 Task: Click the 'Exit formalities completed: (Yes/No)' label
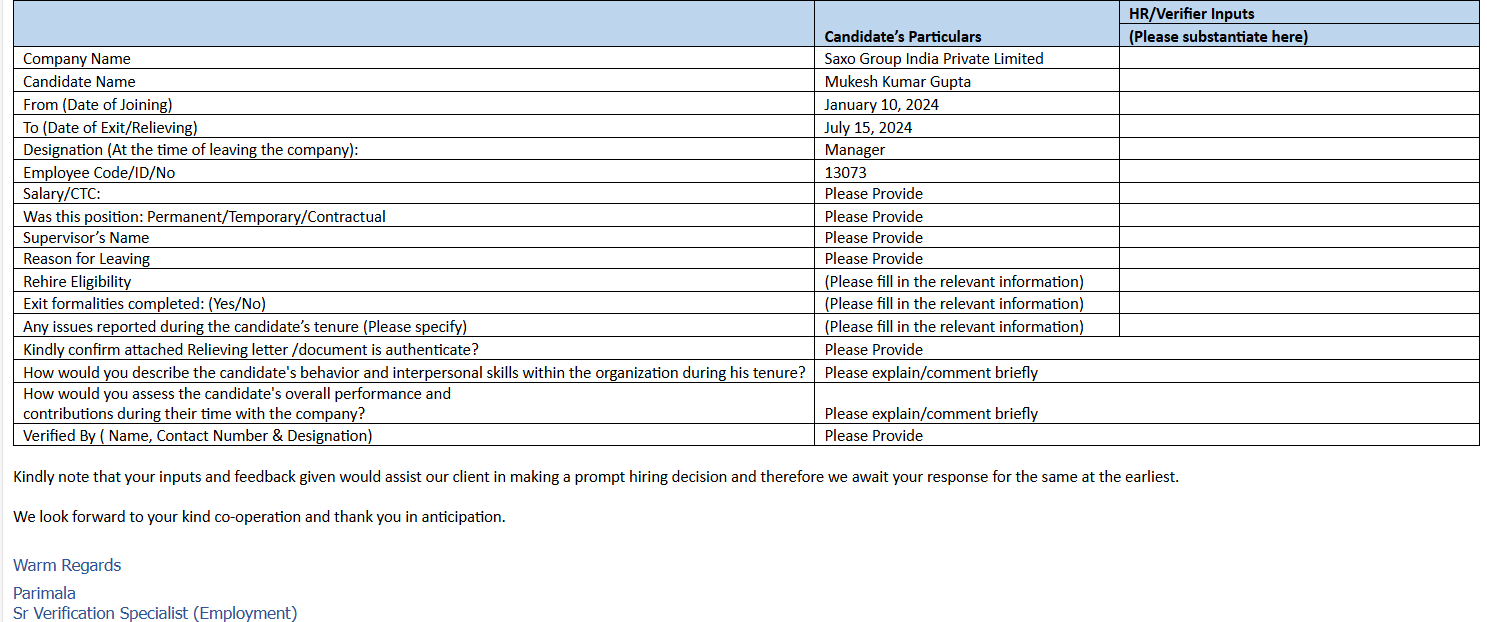coord(145,304)
